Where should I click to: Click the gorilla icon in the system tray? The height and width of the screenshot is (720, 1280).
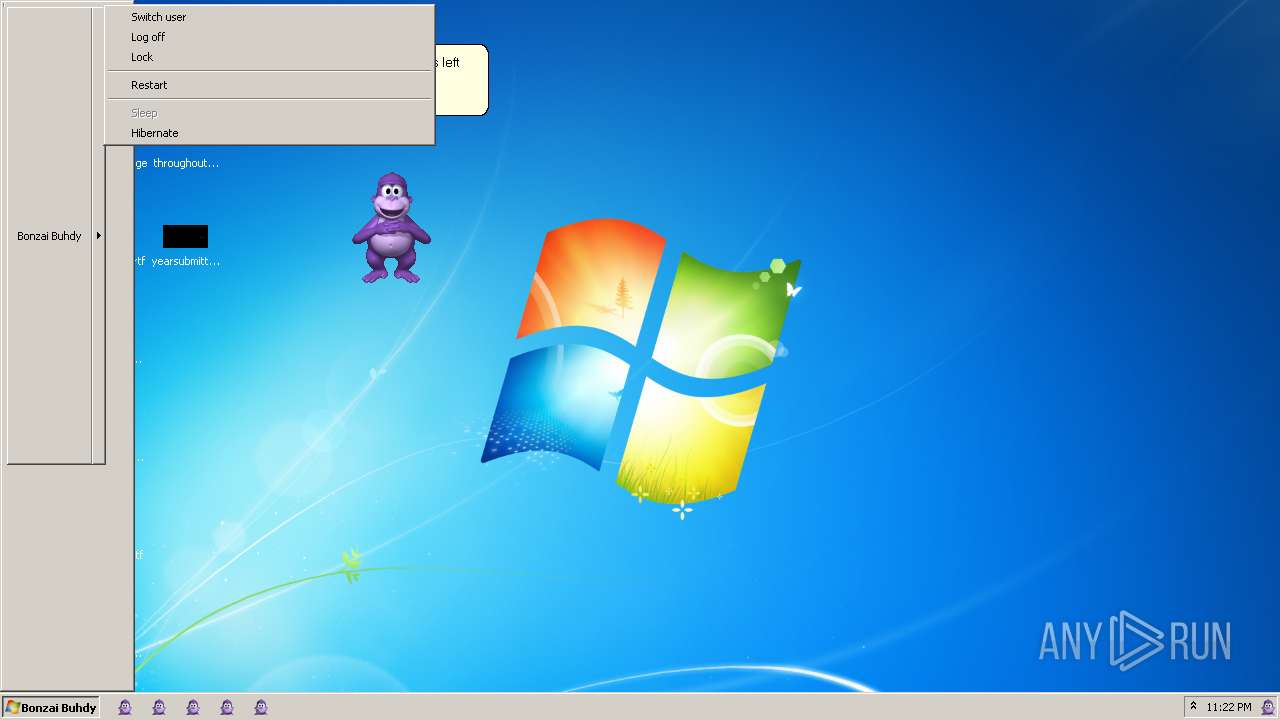(1268, 707)
